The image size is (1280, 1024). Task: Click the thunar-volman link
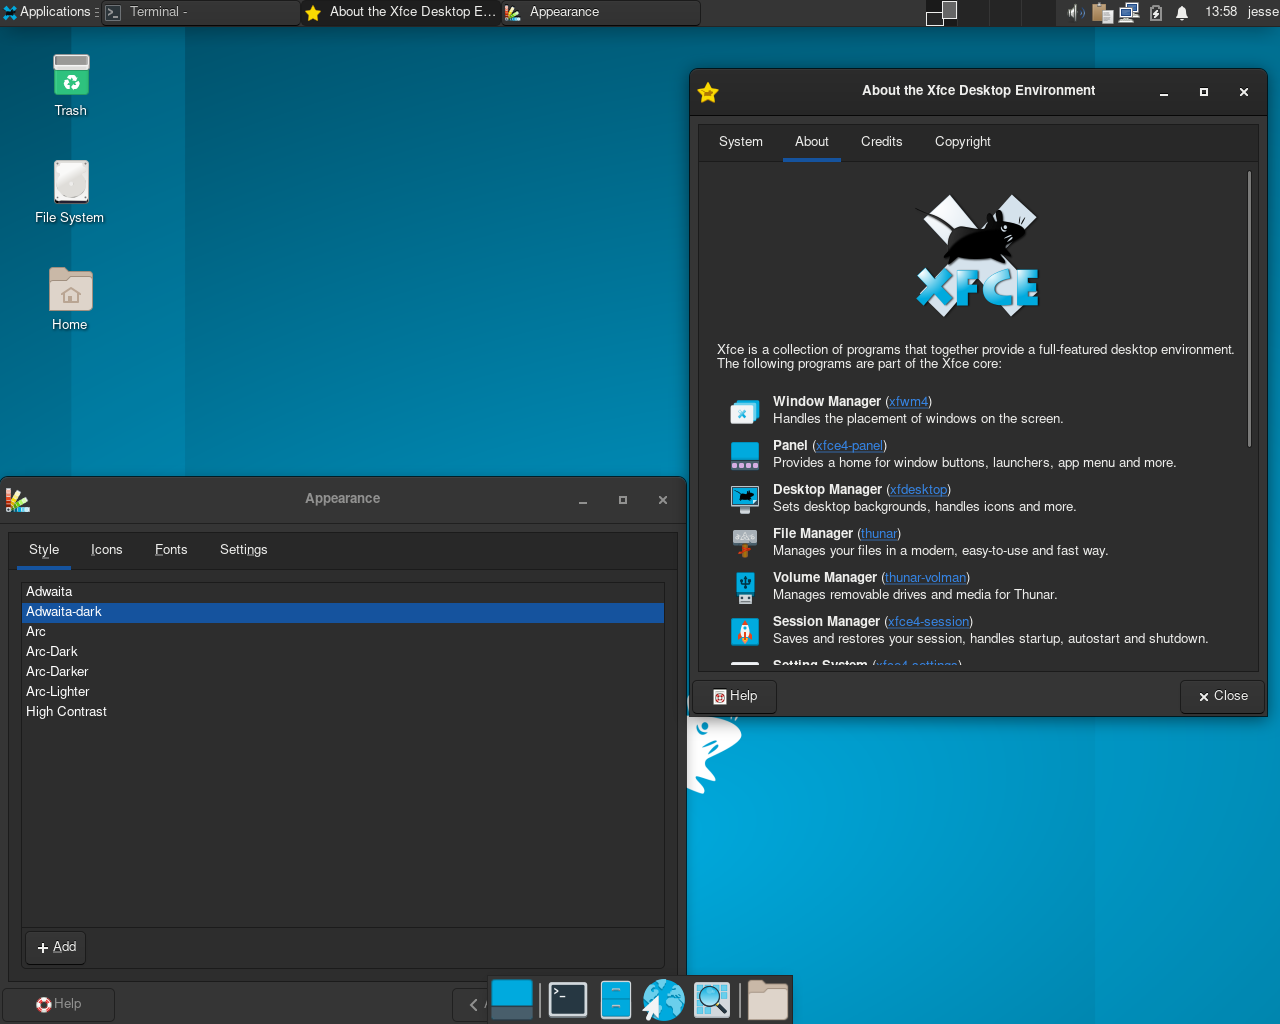click(926, 578)
